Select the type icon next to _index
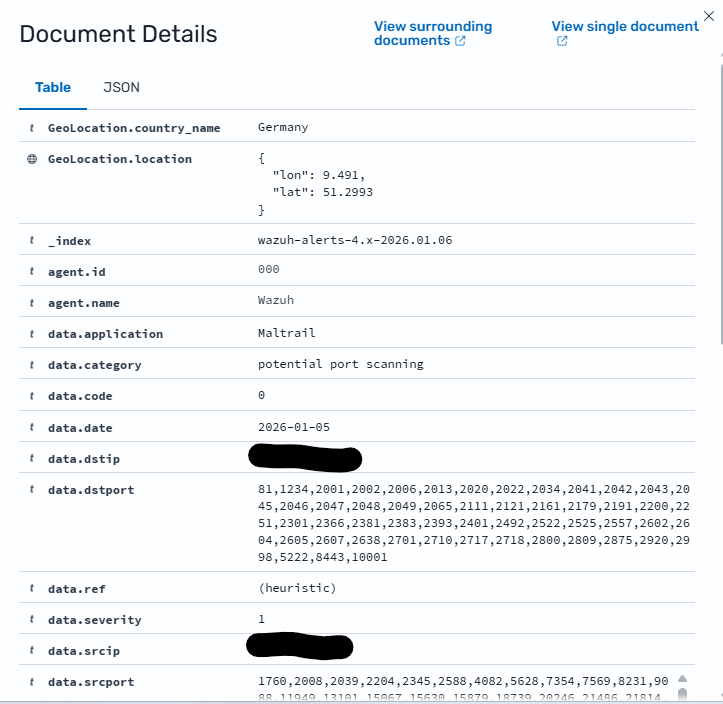 point(32,241)
